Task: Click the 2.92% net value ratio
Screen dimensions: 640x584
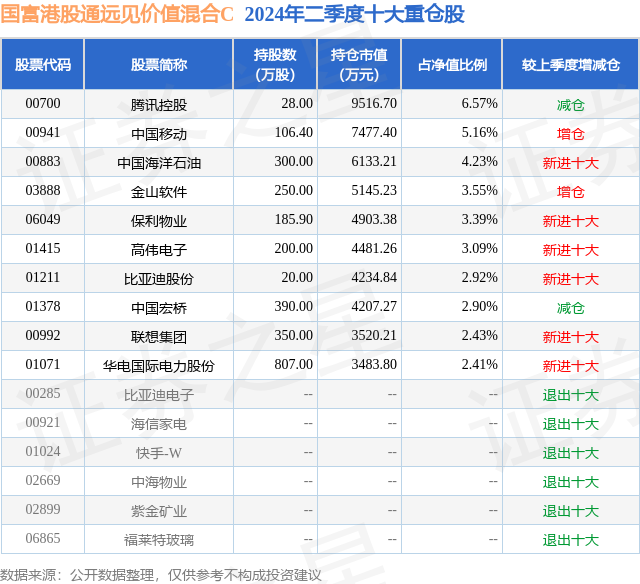Action: (x=480, y=278)
